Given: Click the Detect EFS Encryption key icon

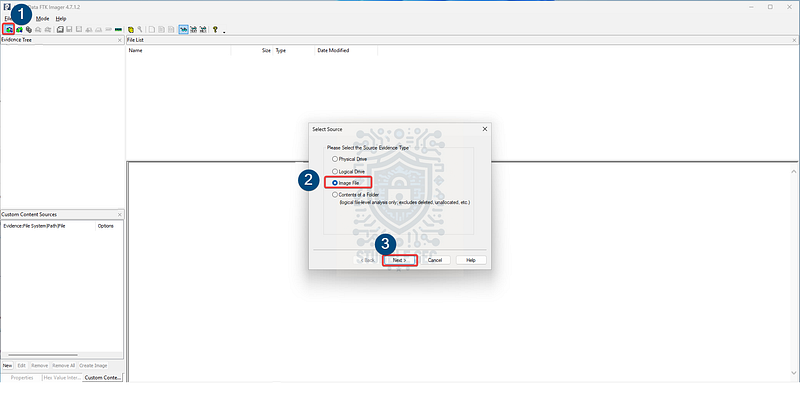Looking at the screenshot, I should [140, 30].
